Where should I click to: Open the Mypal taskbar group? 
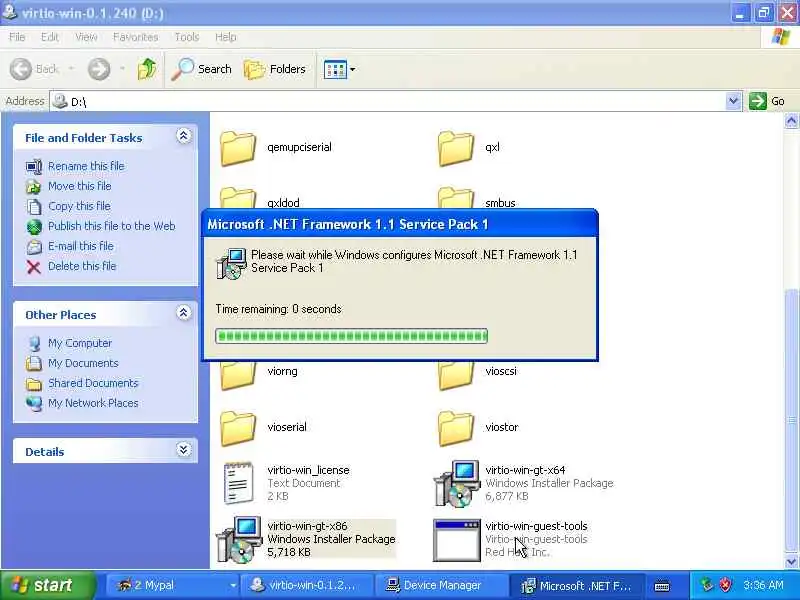click(x=174, y=585)
